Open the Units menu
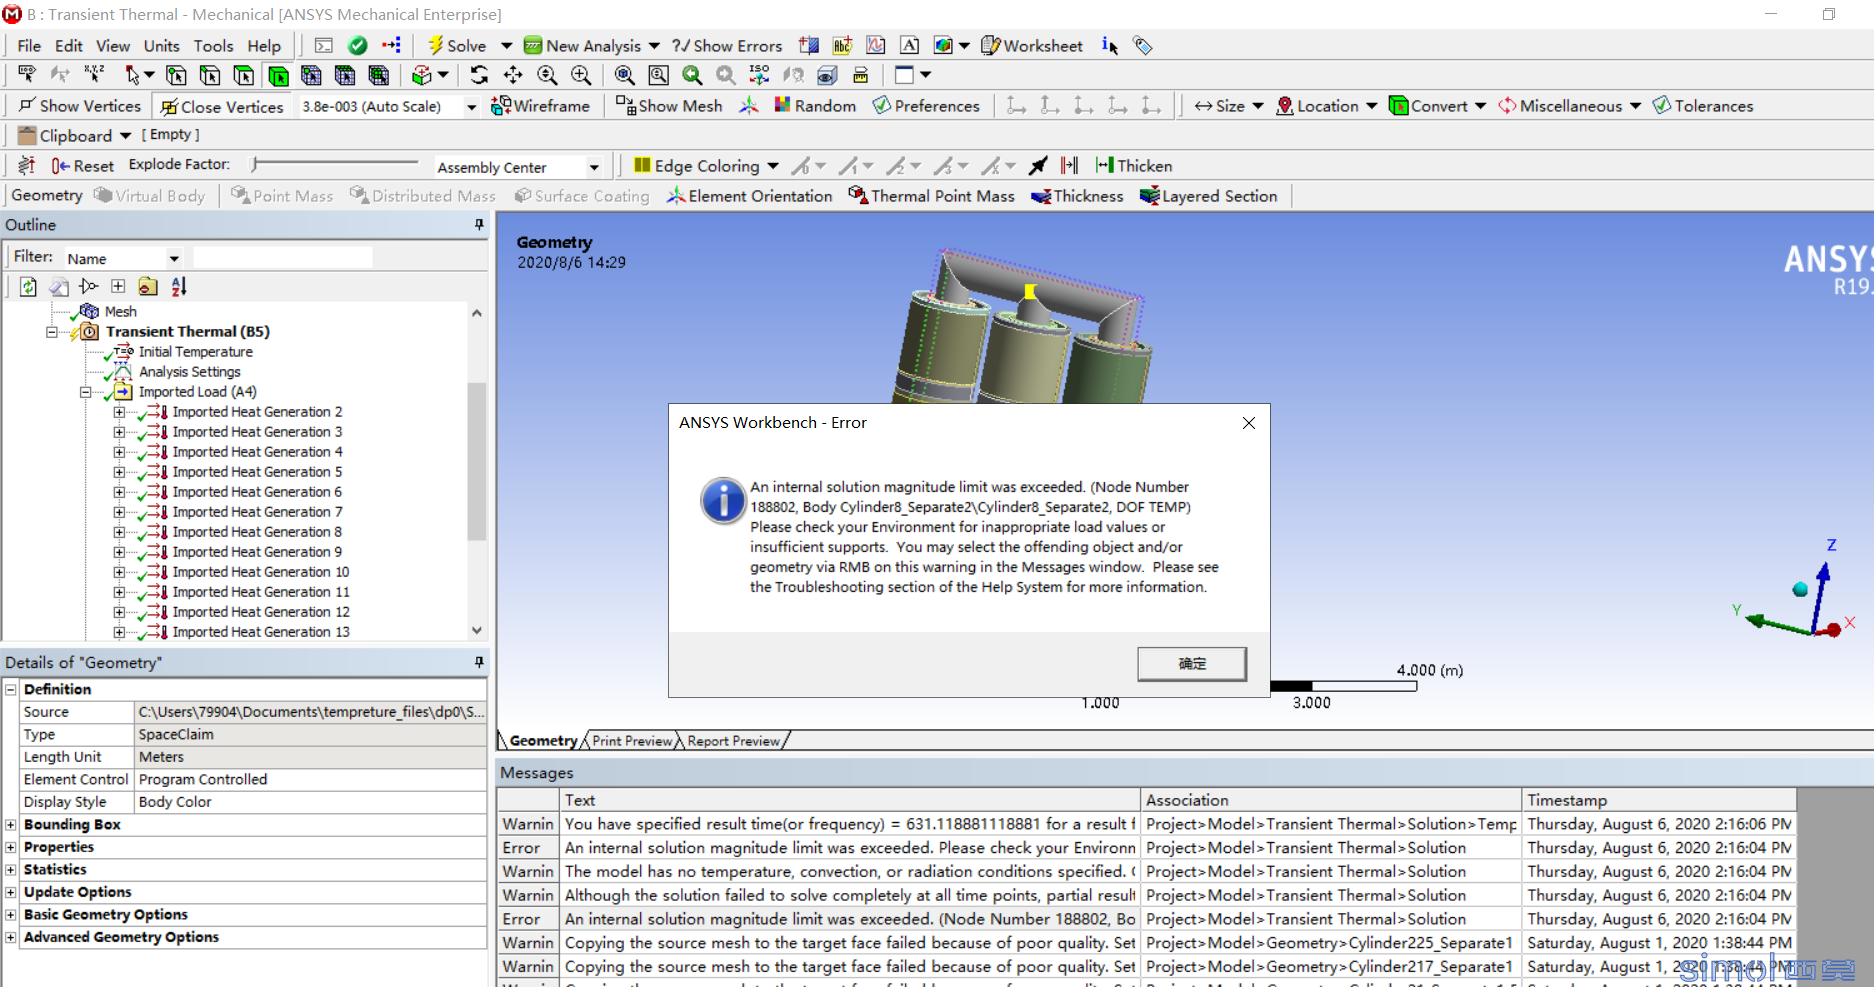This screenshot has height=987, width=1874. point(161,46)
